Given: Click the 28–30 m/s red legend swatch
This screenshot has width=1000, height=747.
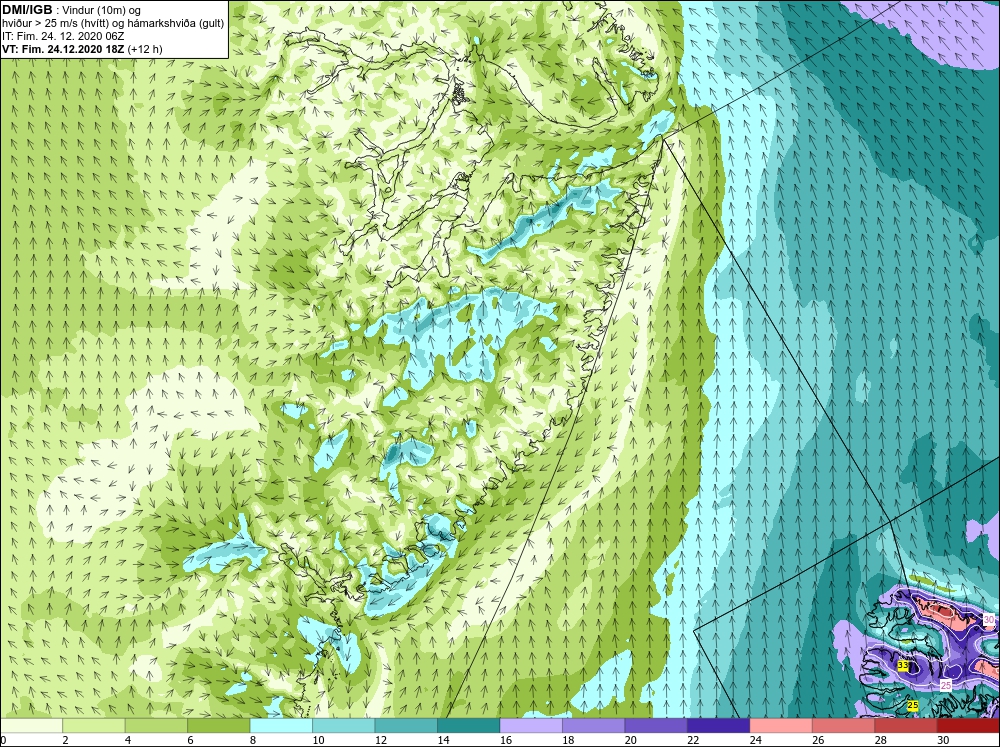Looking at the screenshot, I should coord(906,726).
